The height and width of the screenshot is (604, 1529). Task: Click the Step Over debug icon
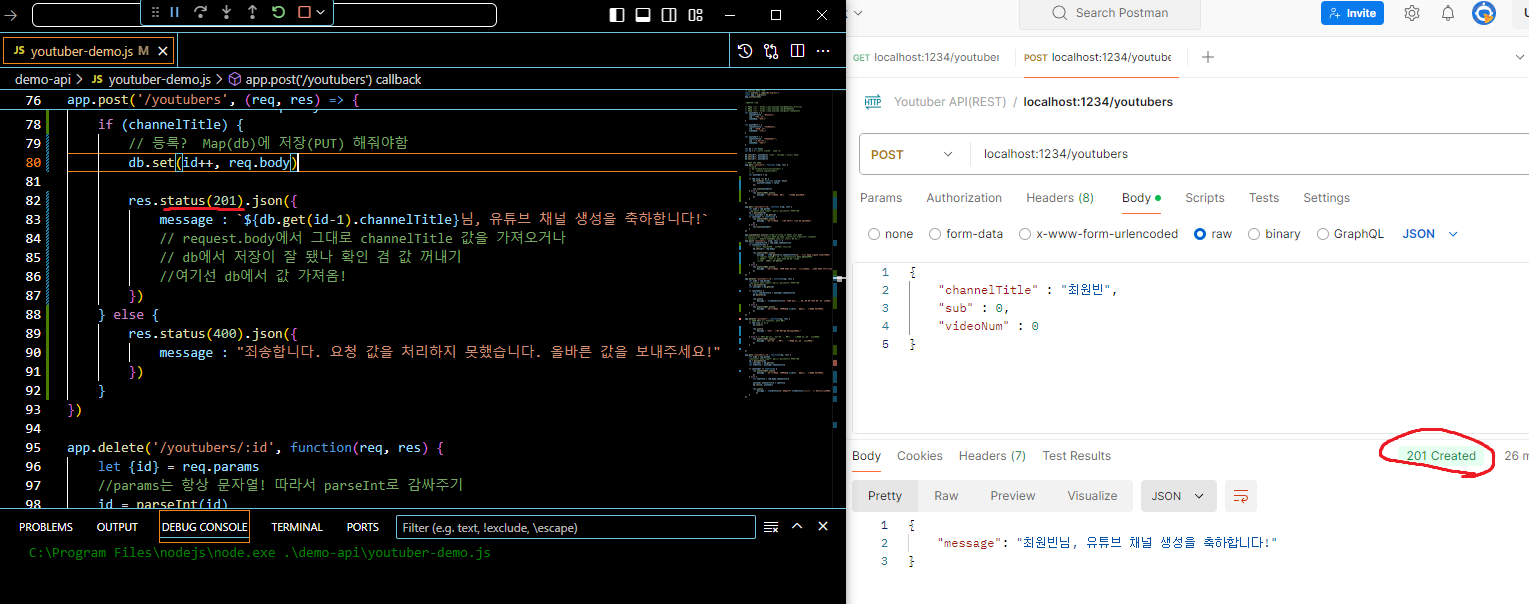click(x=201, y=12)
